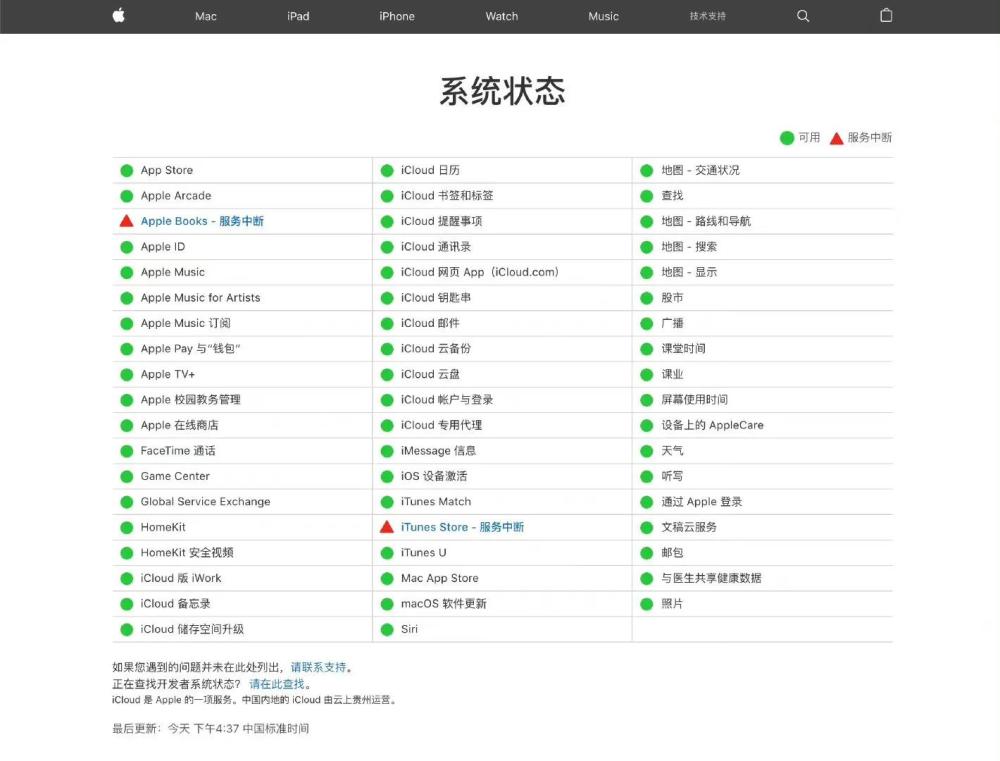Select iCloud 云备份 text
1000x761 pixels.
(436, 349)
